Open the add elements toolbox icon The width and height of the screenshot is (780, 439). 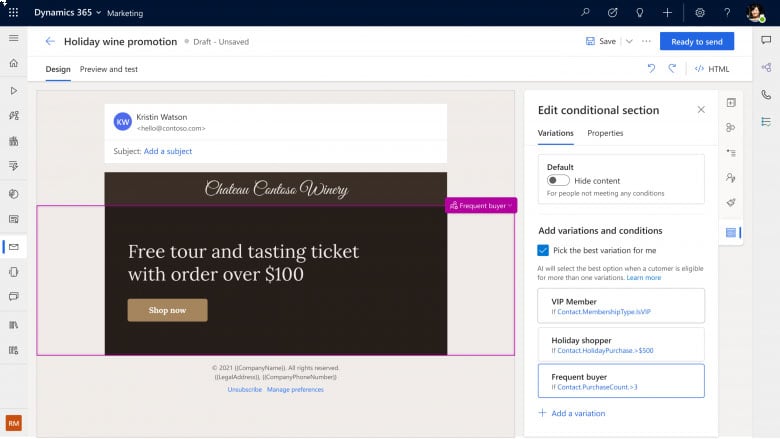[x=731, y=102]
